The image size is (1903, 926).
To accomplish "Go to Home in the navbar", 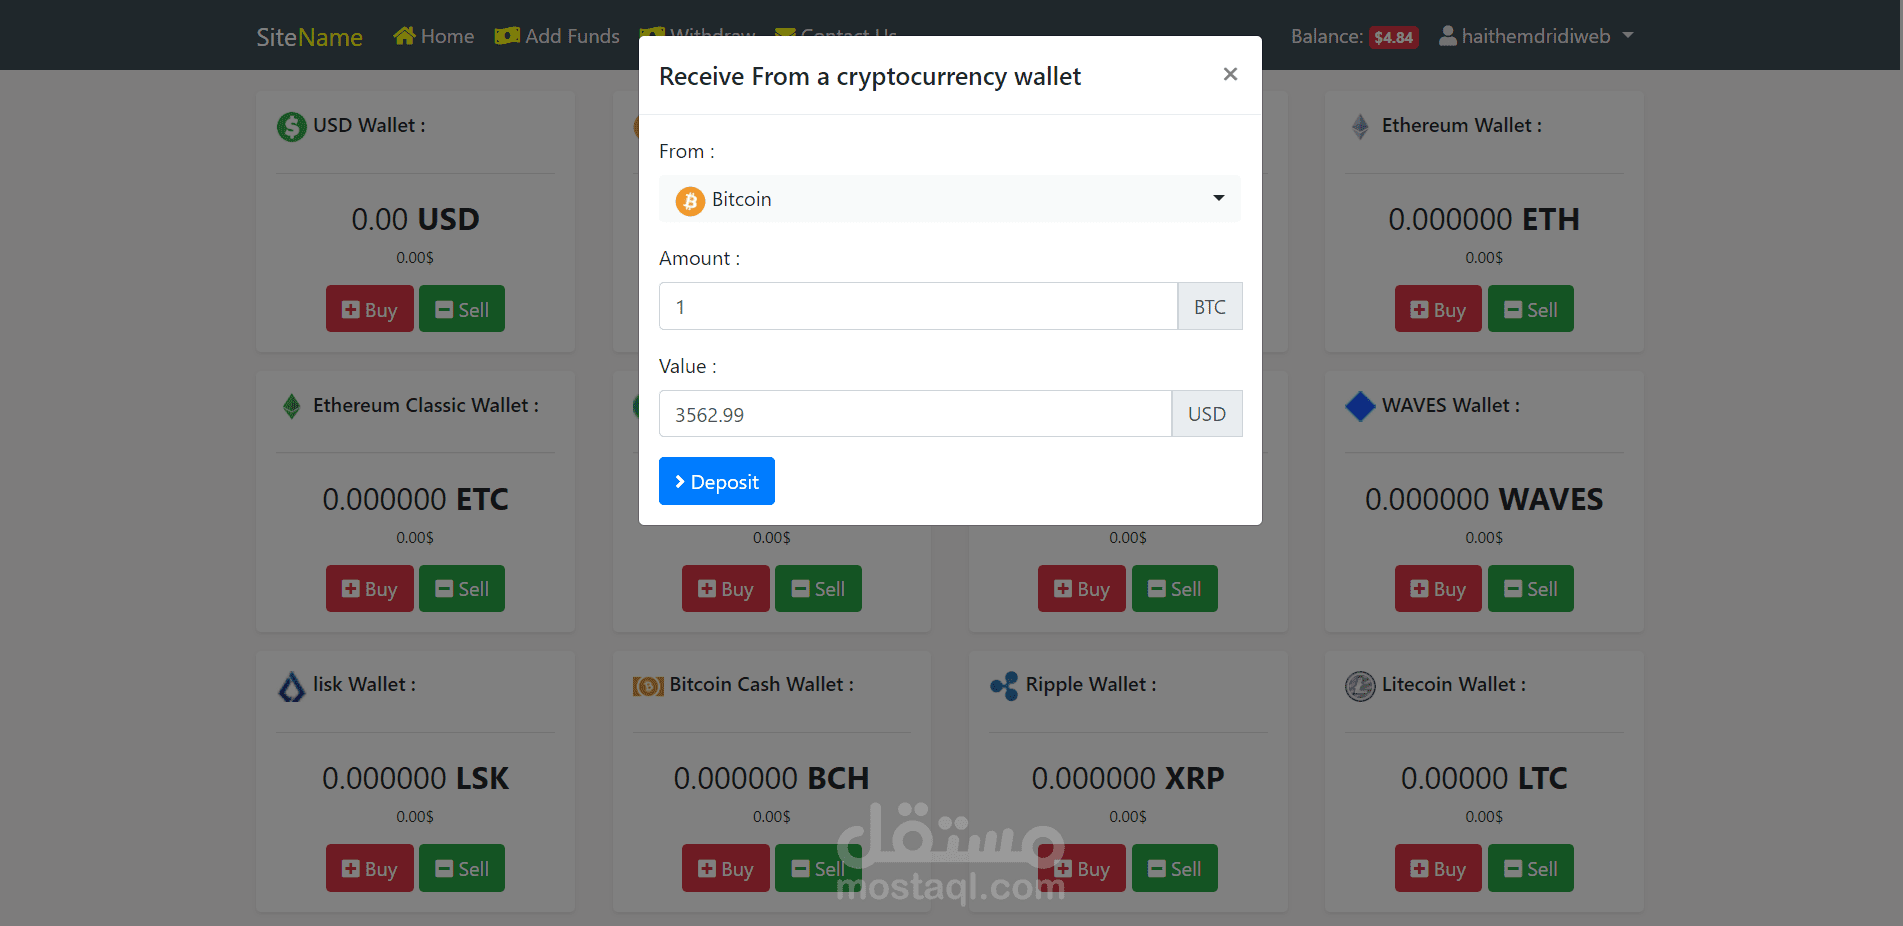I will point(434,36).
